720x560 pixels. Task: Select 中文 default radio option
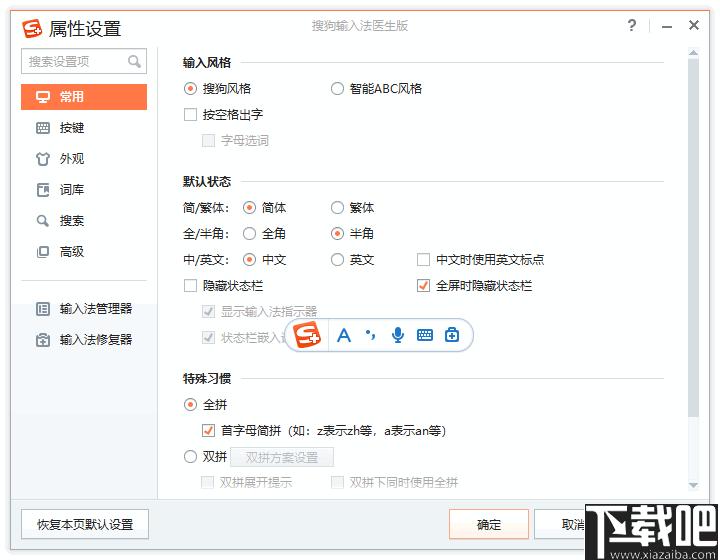tap(249, 260)
